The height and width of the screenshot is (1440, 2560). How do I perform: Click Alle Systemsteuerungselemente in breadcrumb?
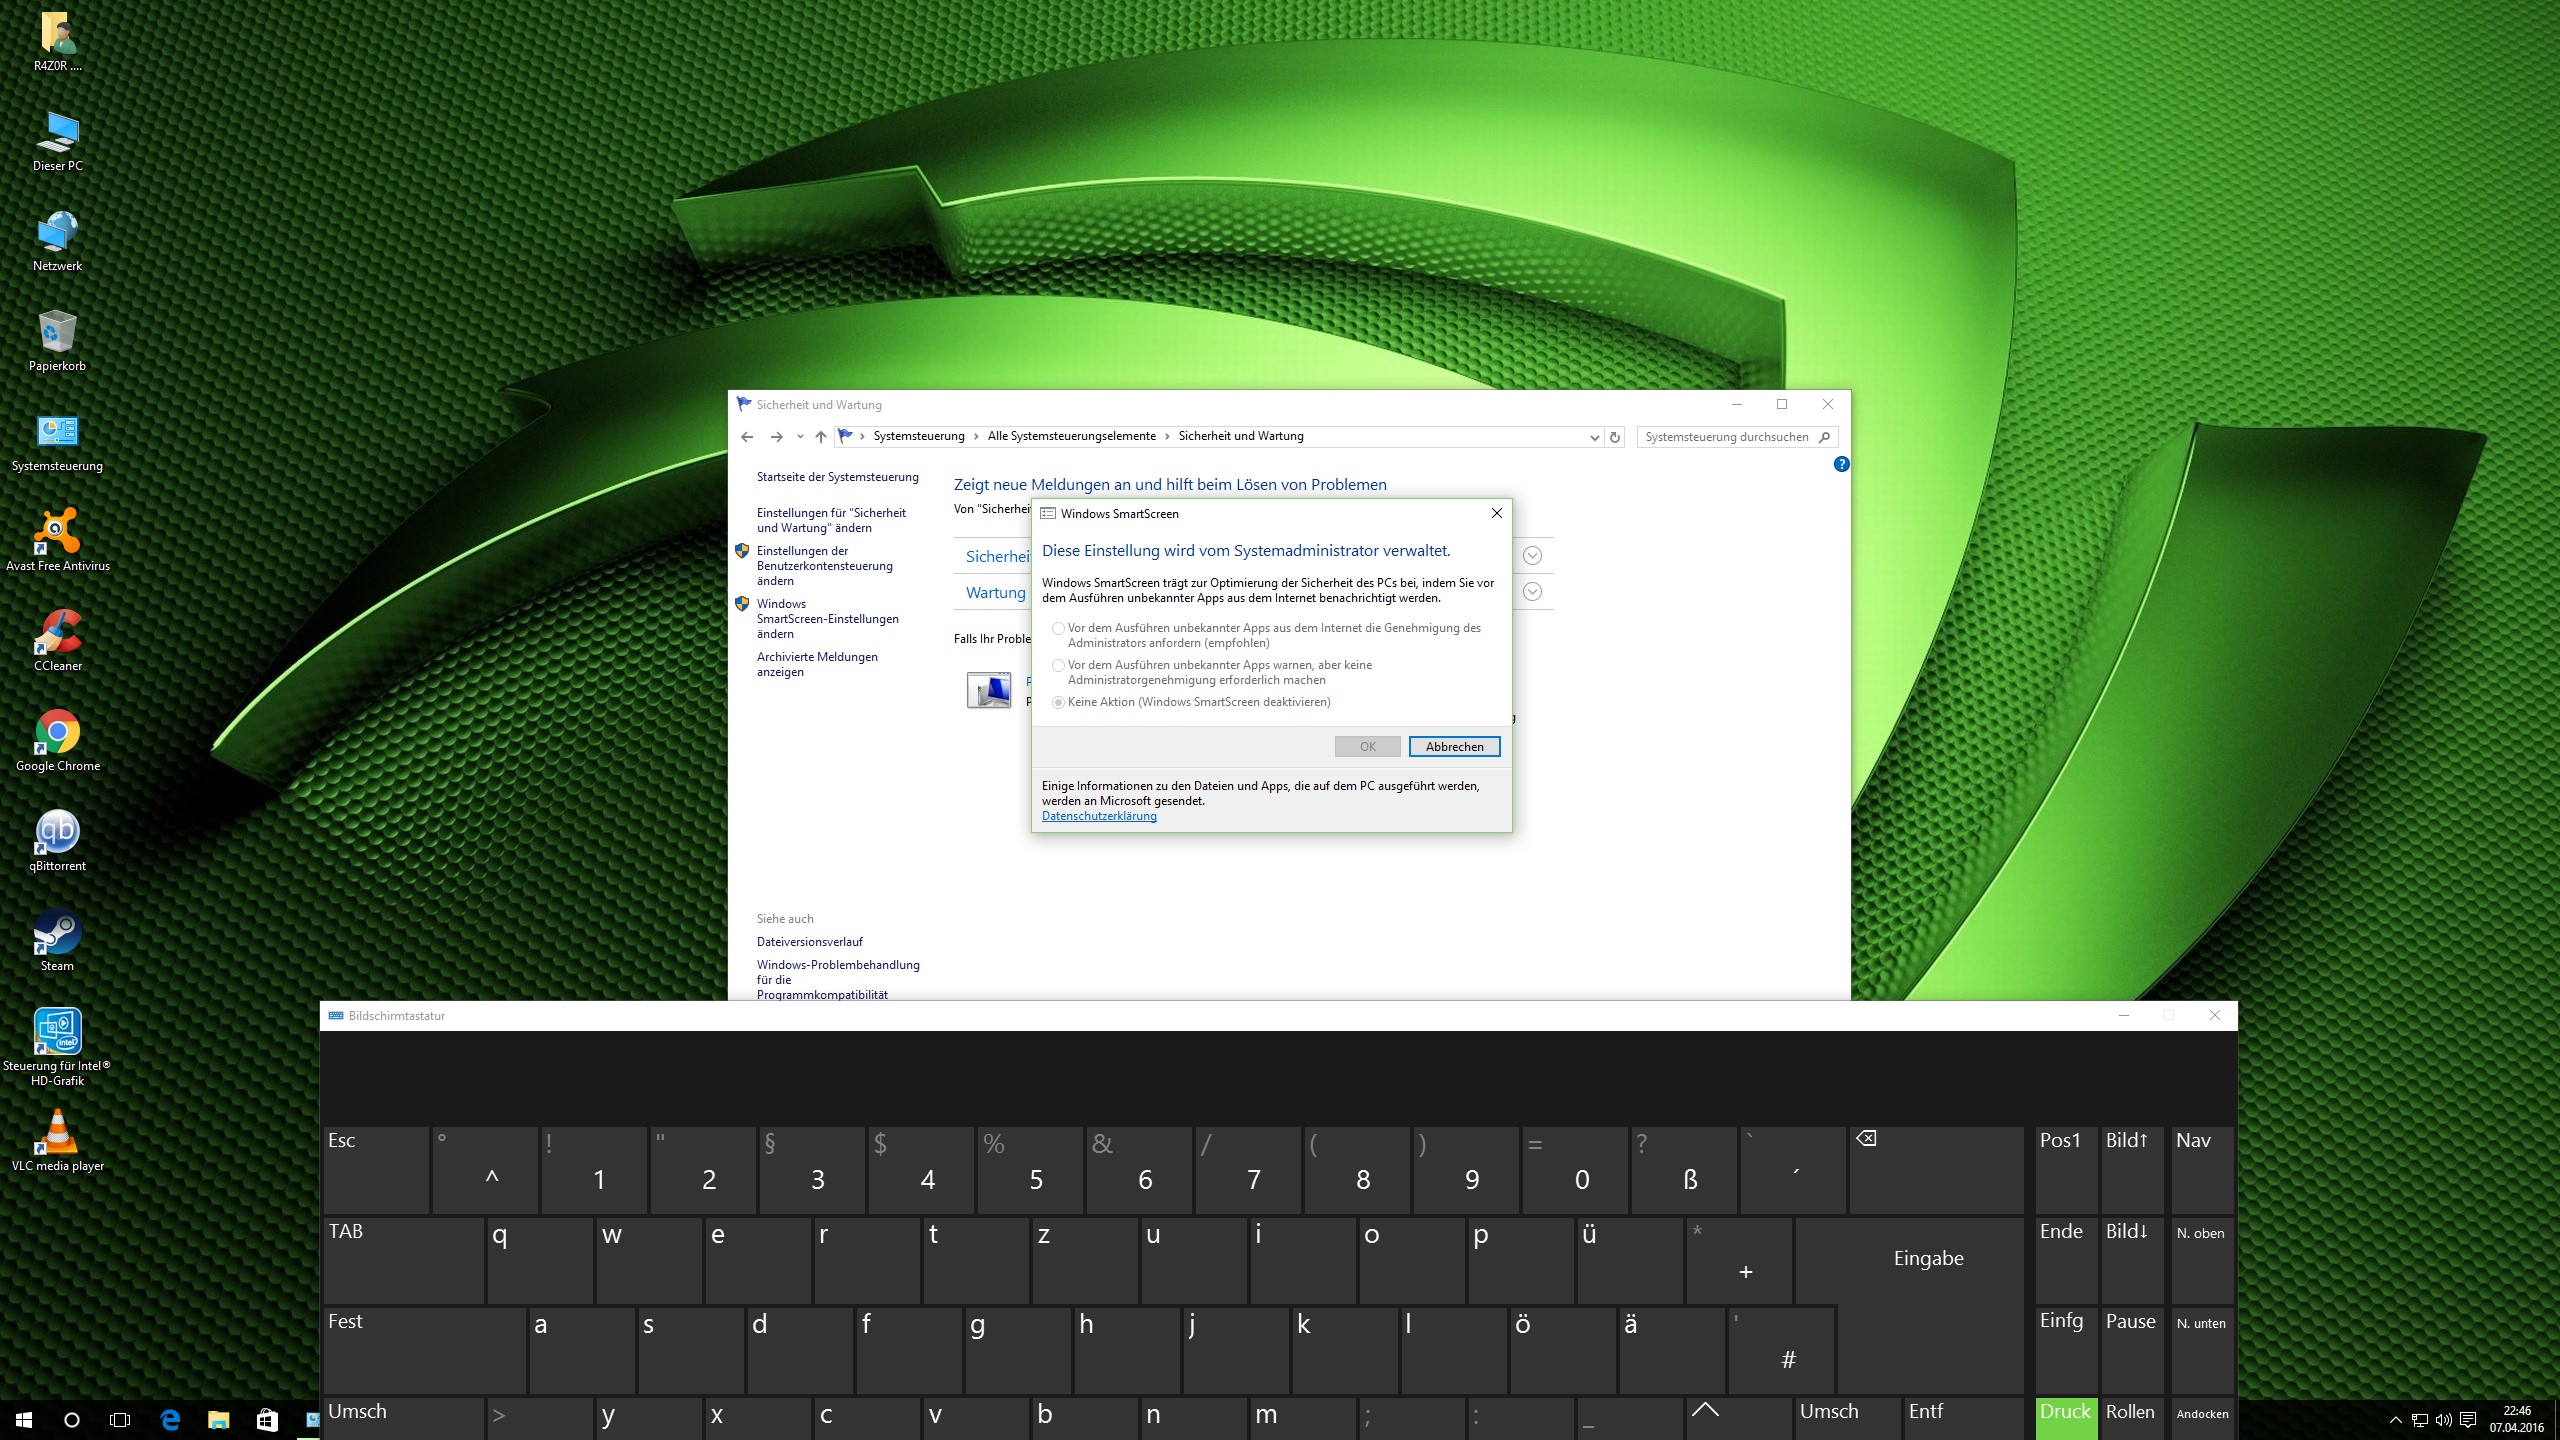(1071, 436)
